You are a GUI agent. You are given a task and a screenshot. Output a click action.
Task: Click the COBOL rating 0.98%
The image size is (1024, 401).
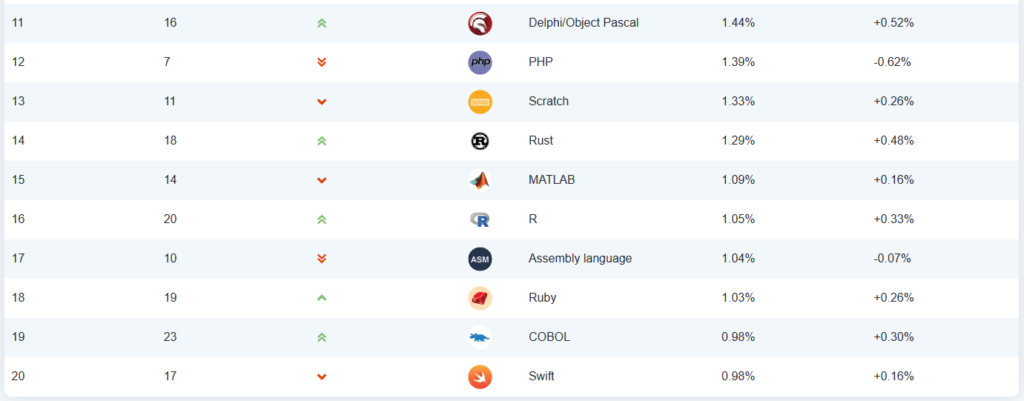point(738,337)
